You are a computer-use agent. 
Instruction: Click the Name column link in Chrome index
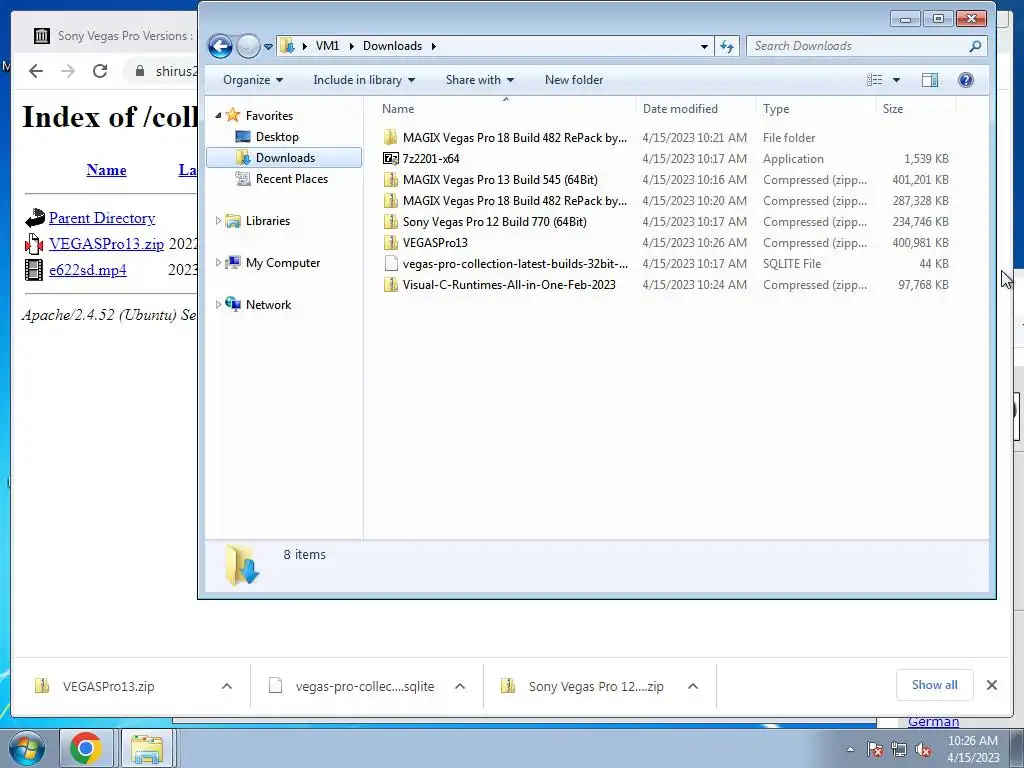coord(106,170)
